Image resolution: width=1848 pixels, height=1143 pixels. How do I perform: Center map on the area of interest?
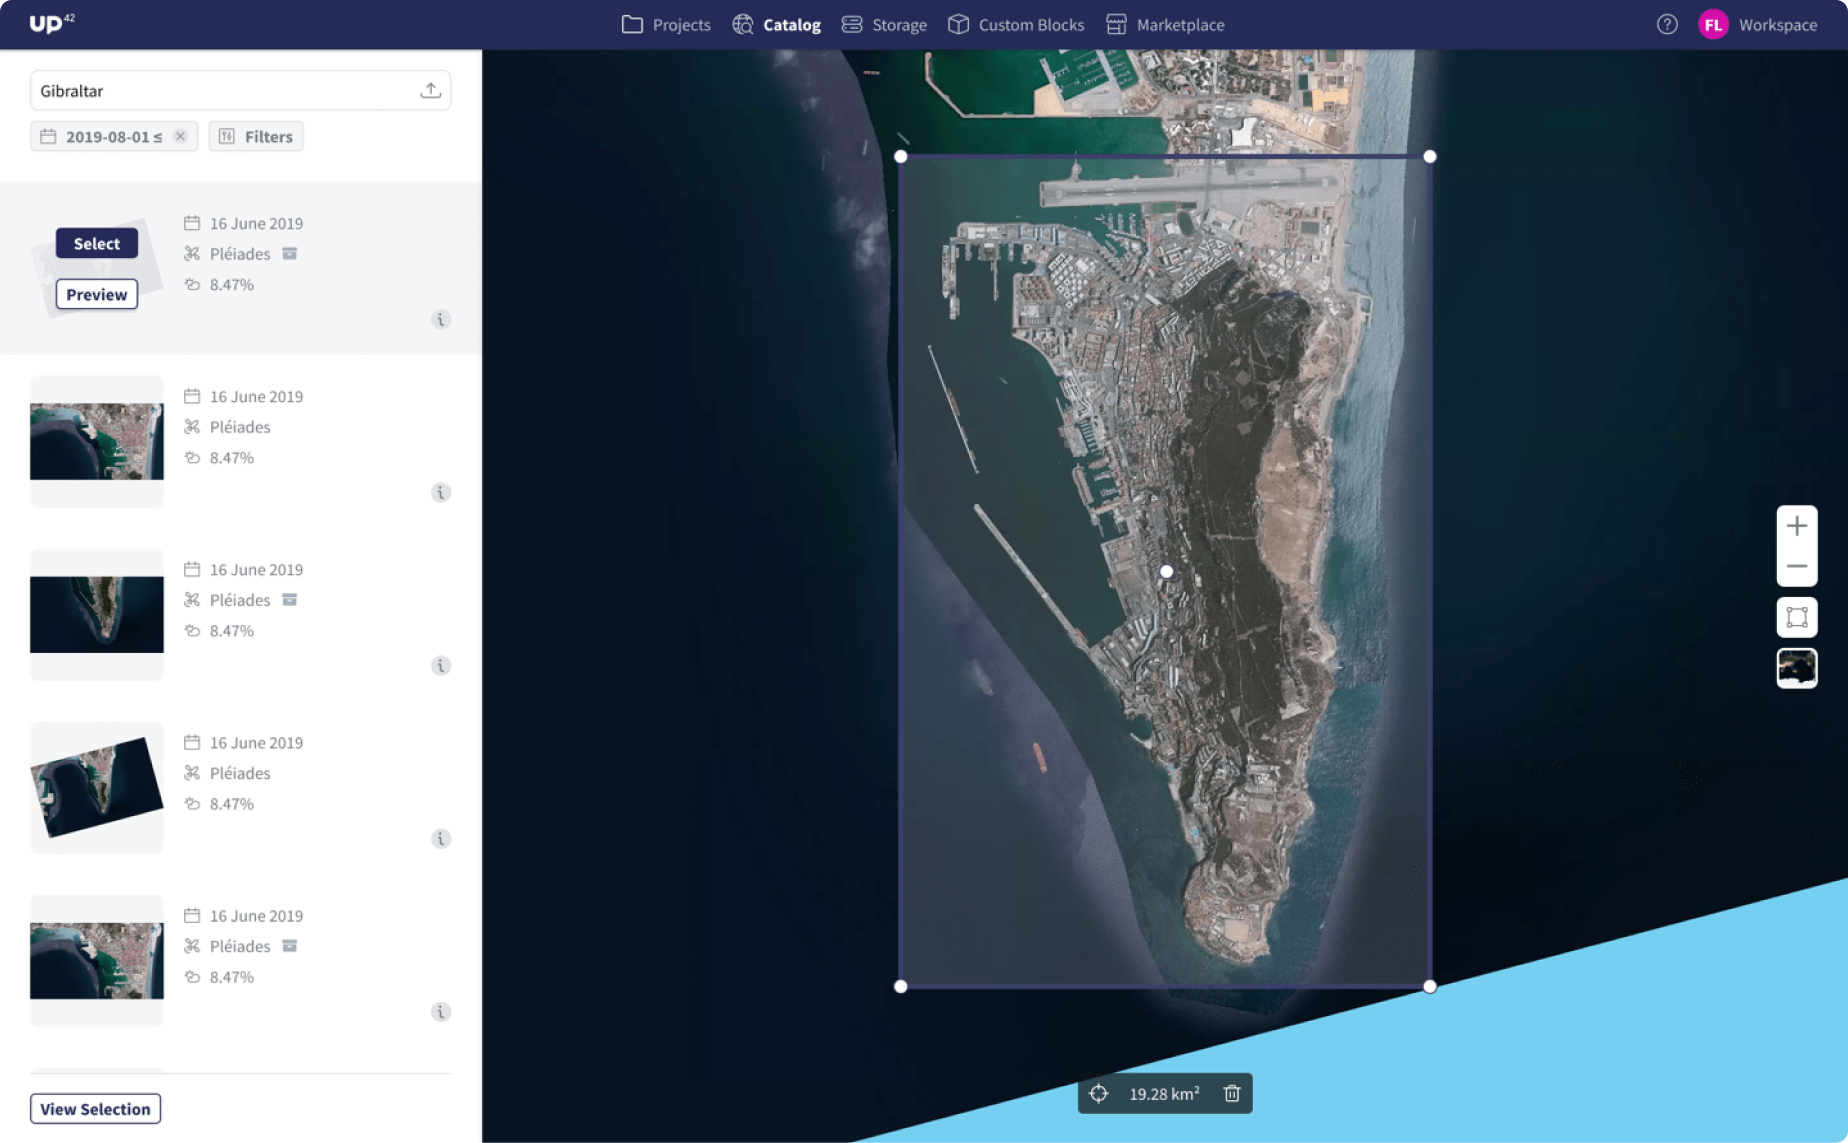[x=1098, y=1094]
